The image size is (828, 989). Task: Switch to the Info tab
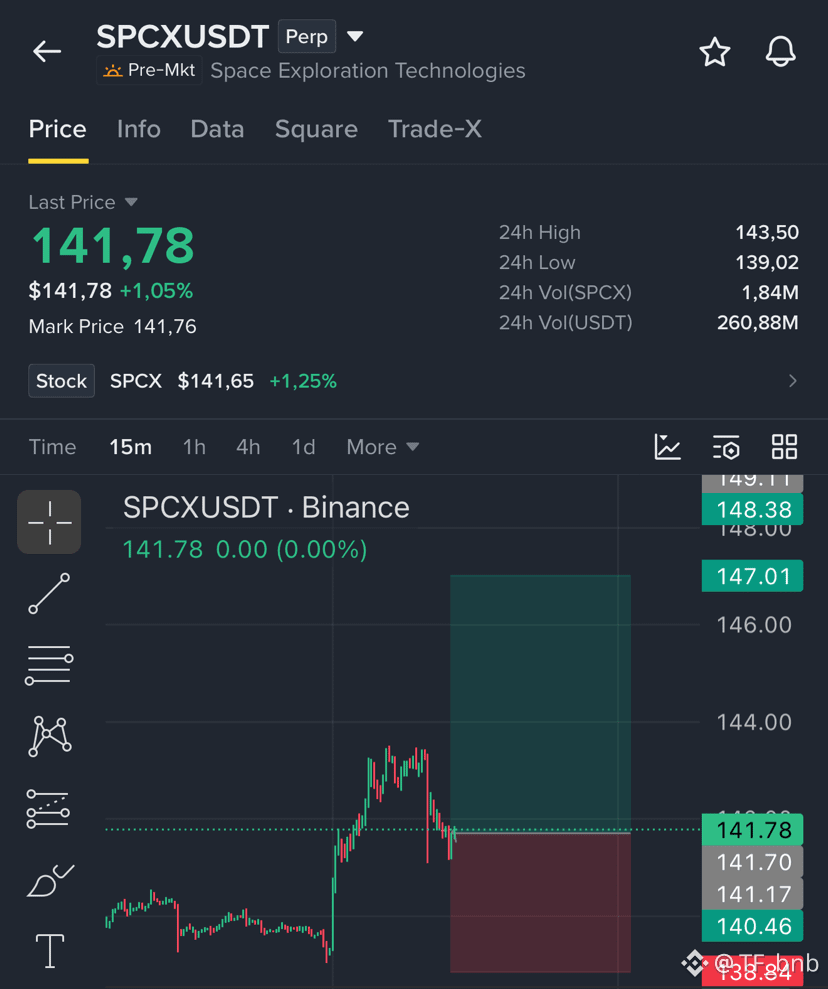pyautogui.click(x=139, y=129)
